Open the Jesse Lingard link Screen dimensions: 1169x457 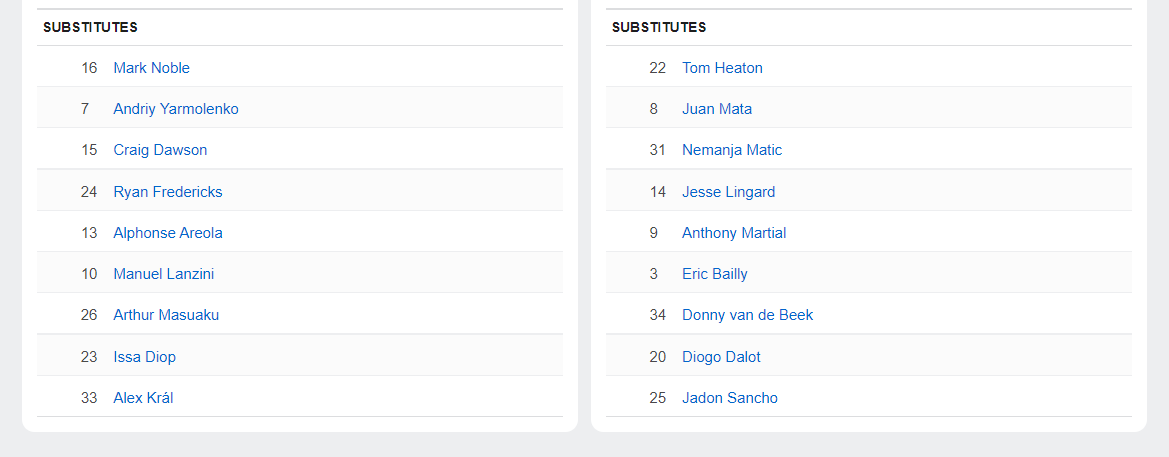[728, 192]
